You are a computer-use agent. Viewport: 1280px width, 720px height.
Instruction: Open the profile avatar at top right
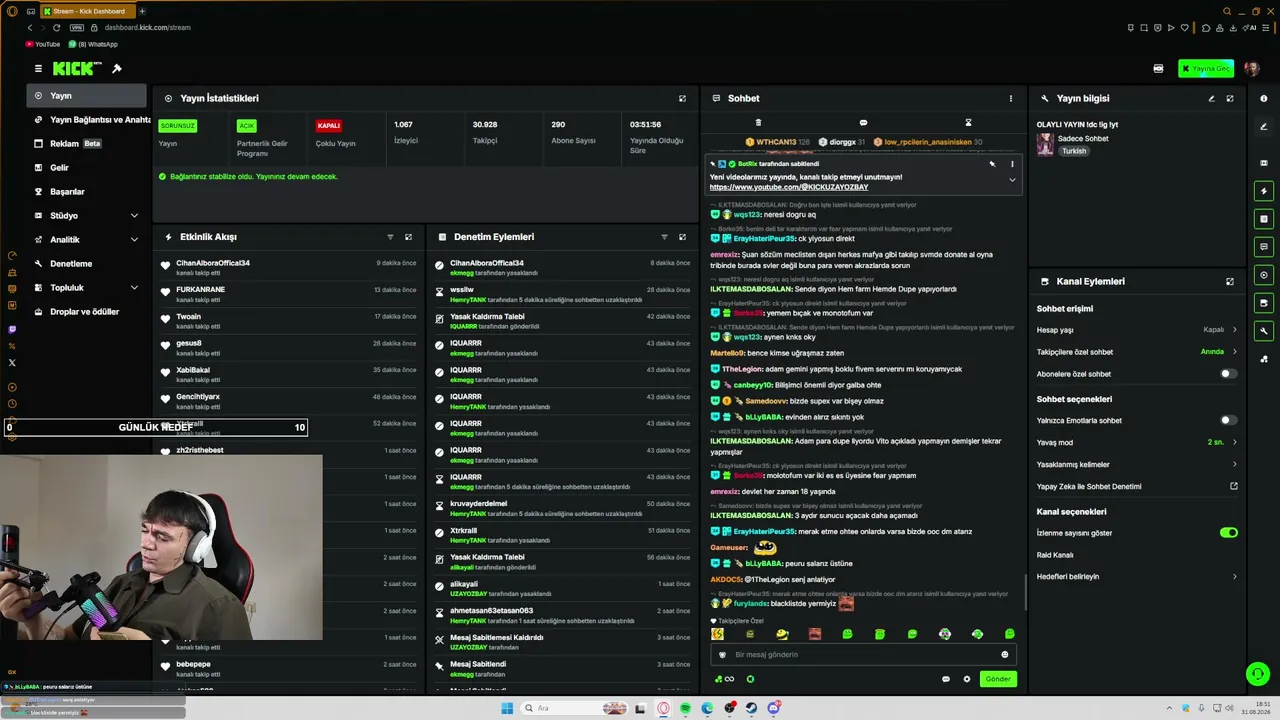click(1251, 69)
